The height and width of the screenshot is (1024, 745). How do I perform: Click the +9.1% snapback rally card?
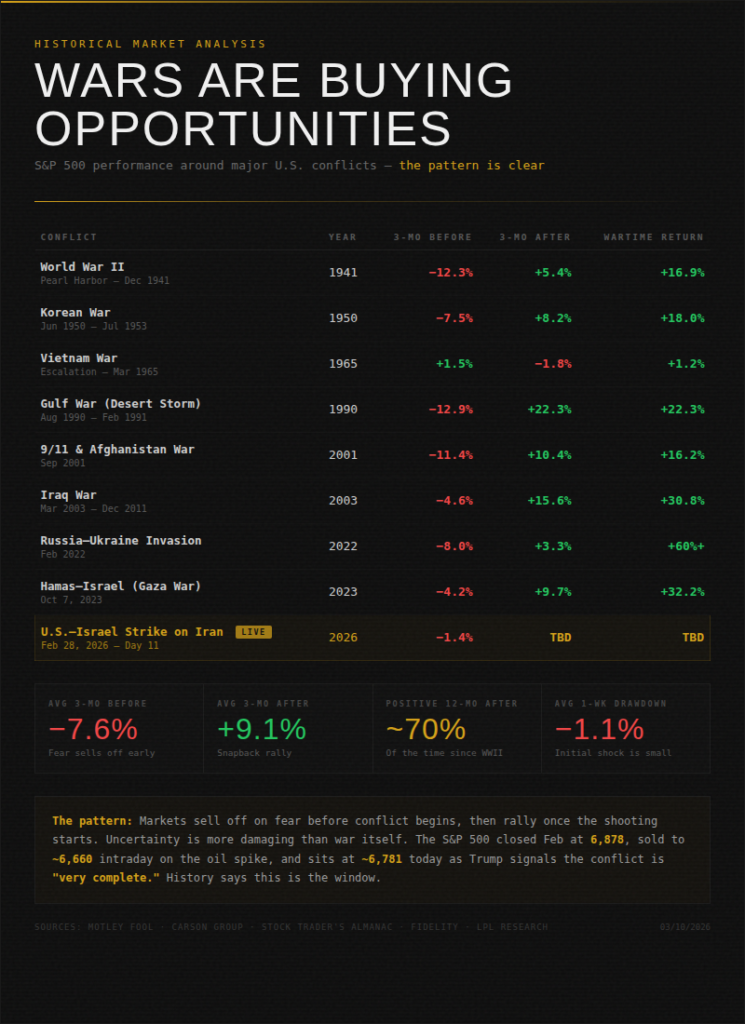(x=287, y=728)
